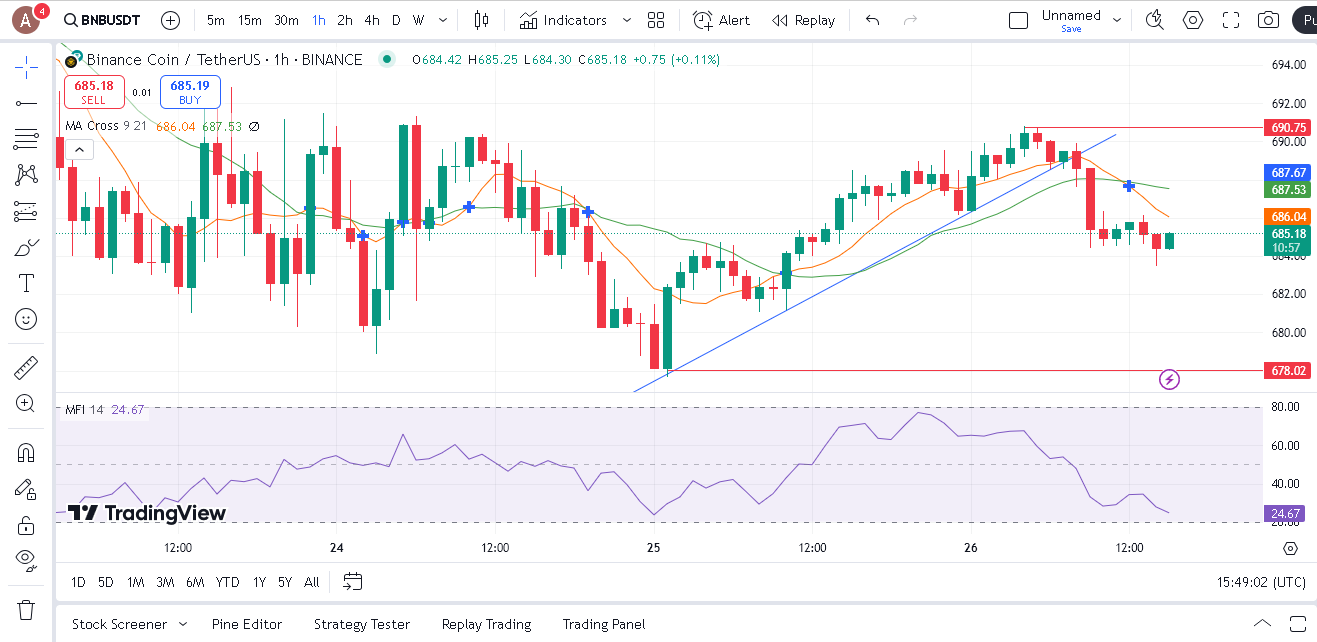Open the user profile avatar menu

pos(25,19)
